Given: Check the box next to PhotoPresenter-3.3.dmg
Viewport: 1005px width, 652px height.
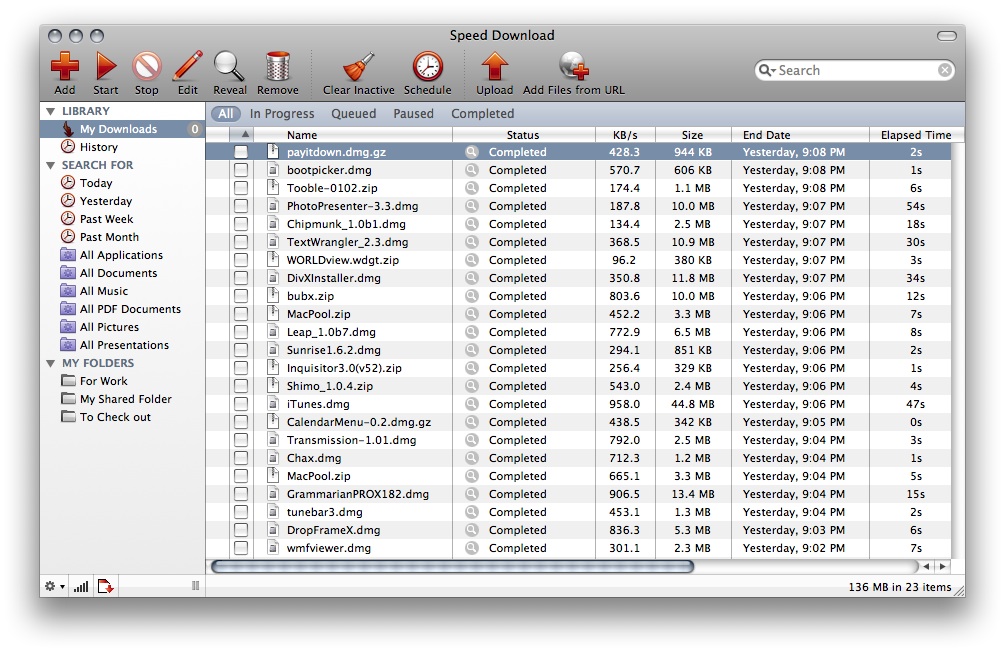Looking at the screenshot, I should 241,206.
